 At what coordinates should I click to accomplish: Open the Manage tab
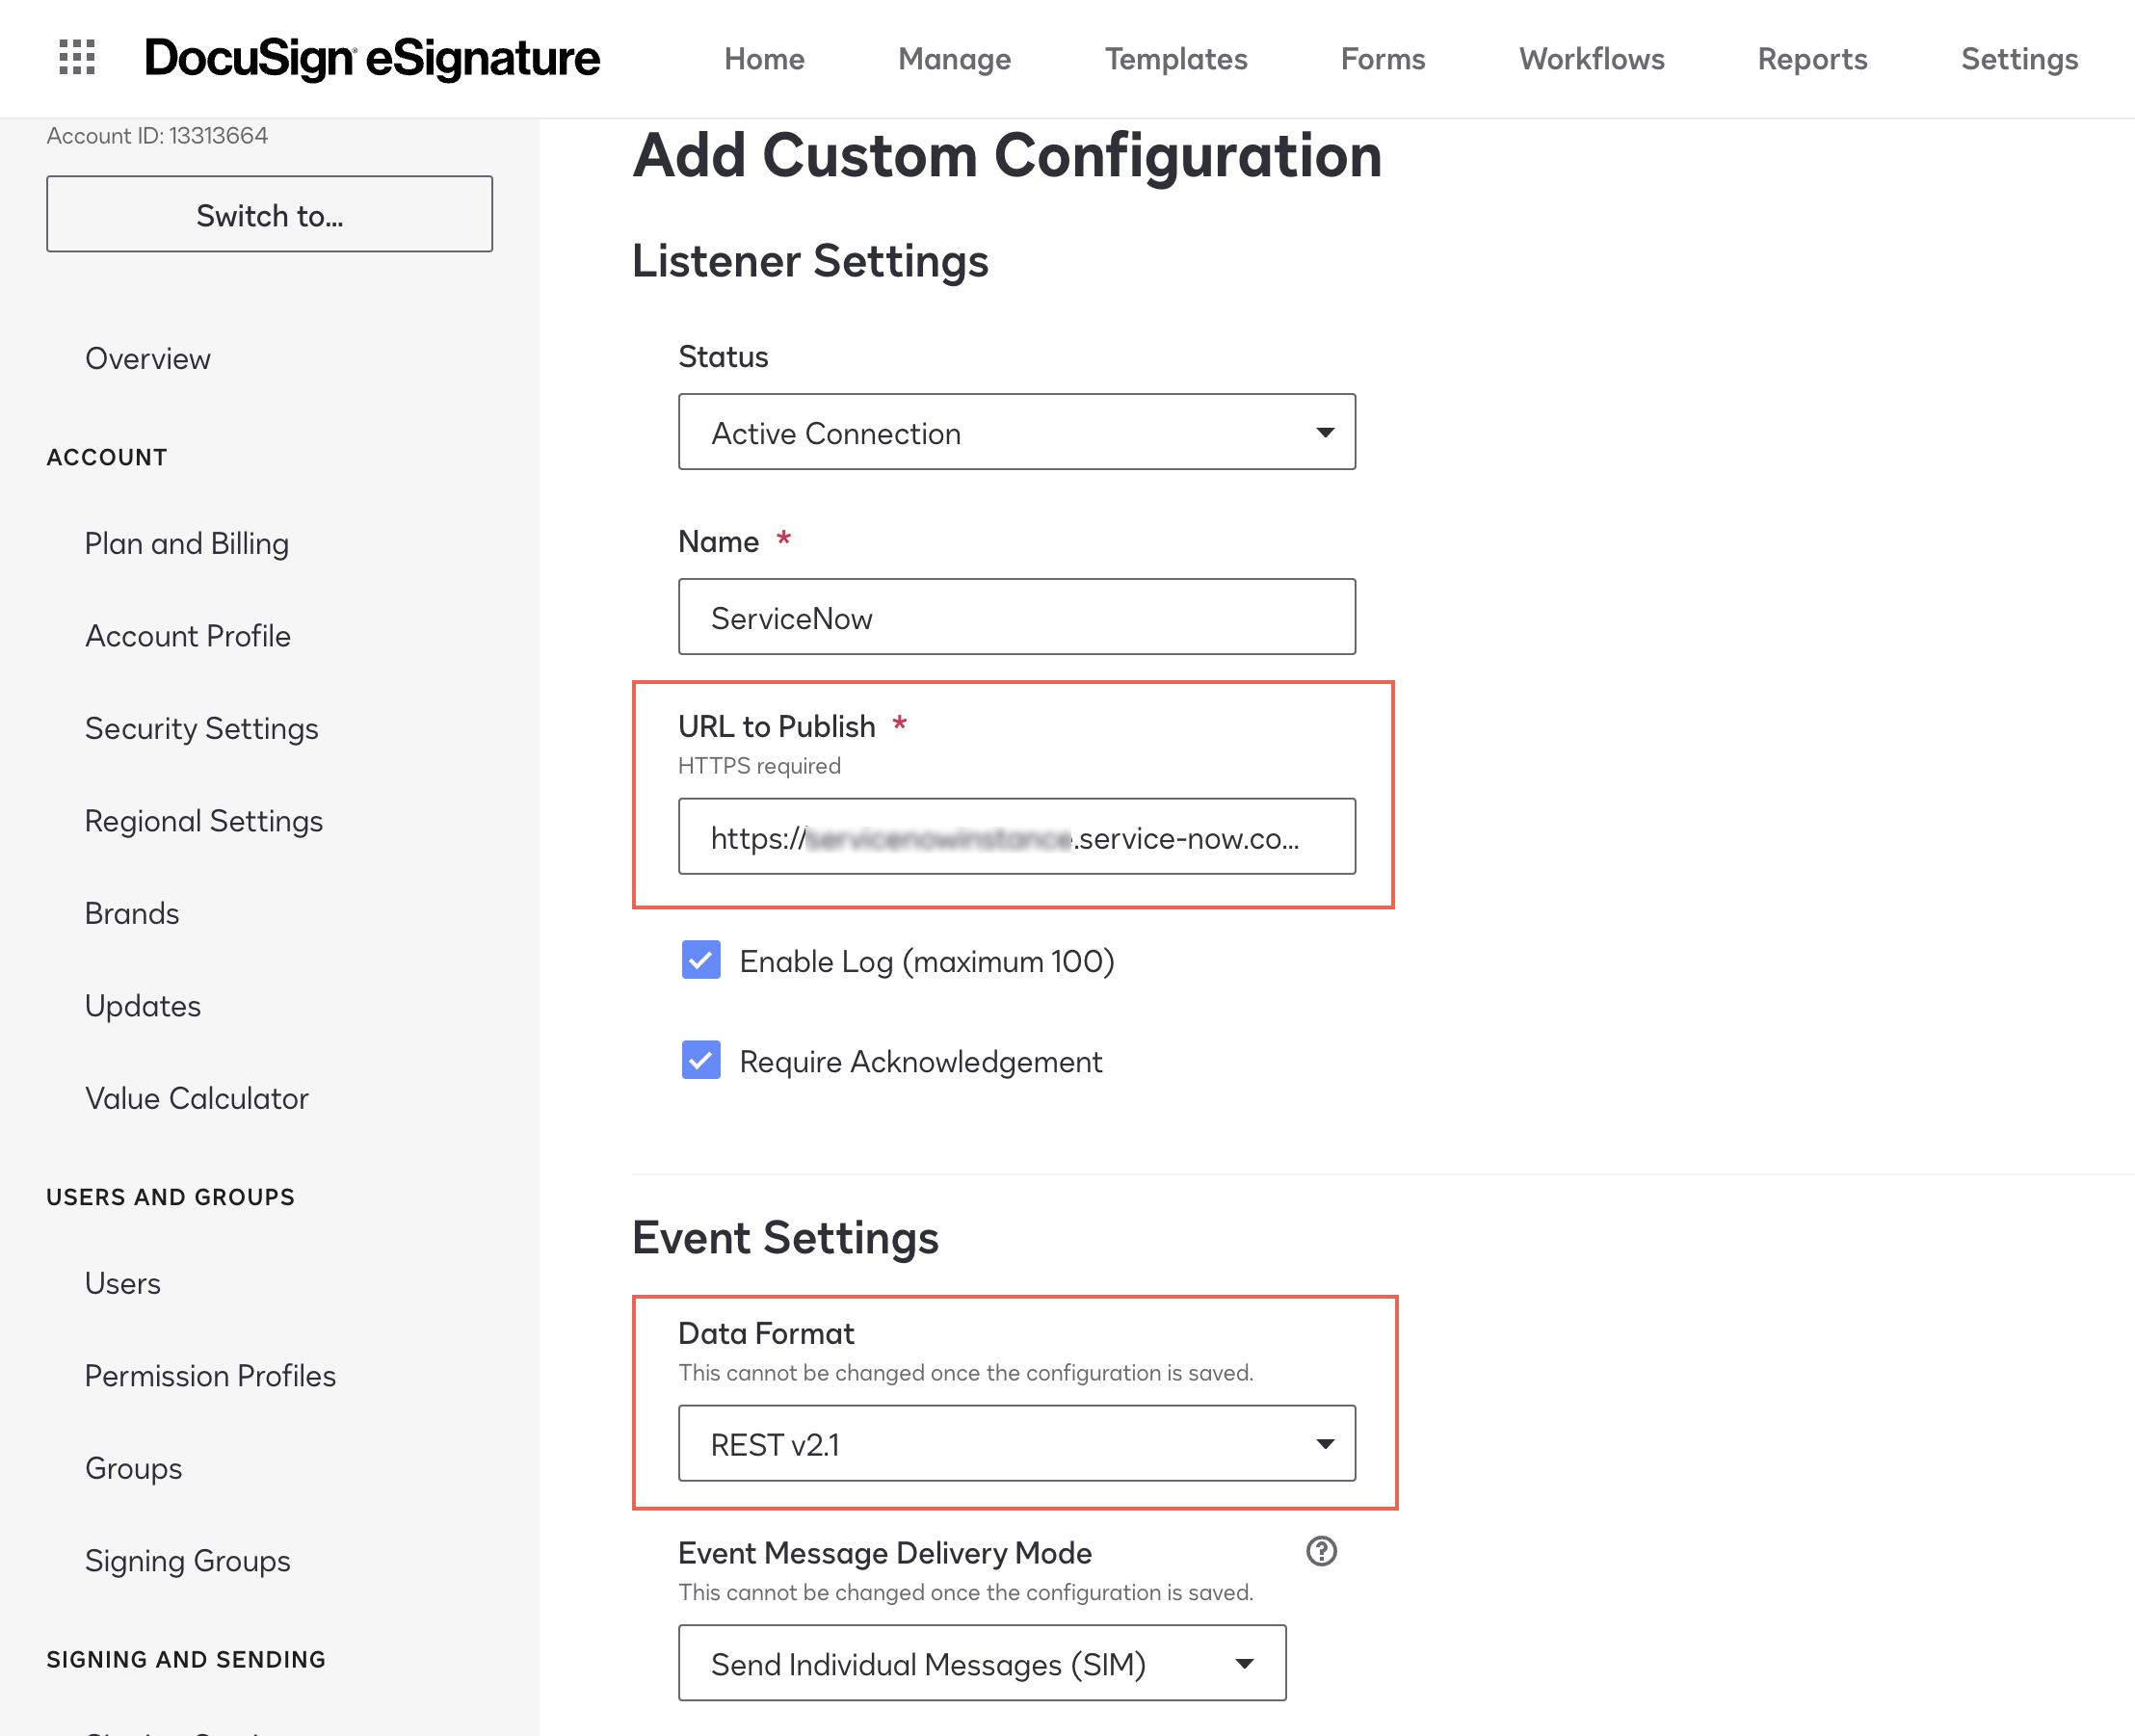coord(954,59)
